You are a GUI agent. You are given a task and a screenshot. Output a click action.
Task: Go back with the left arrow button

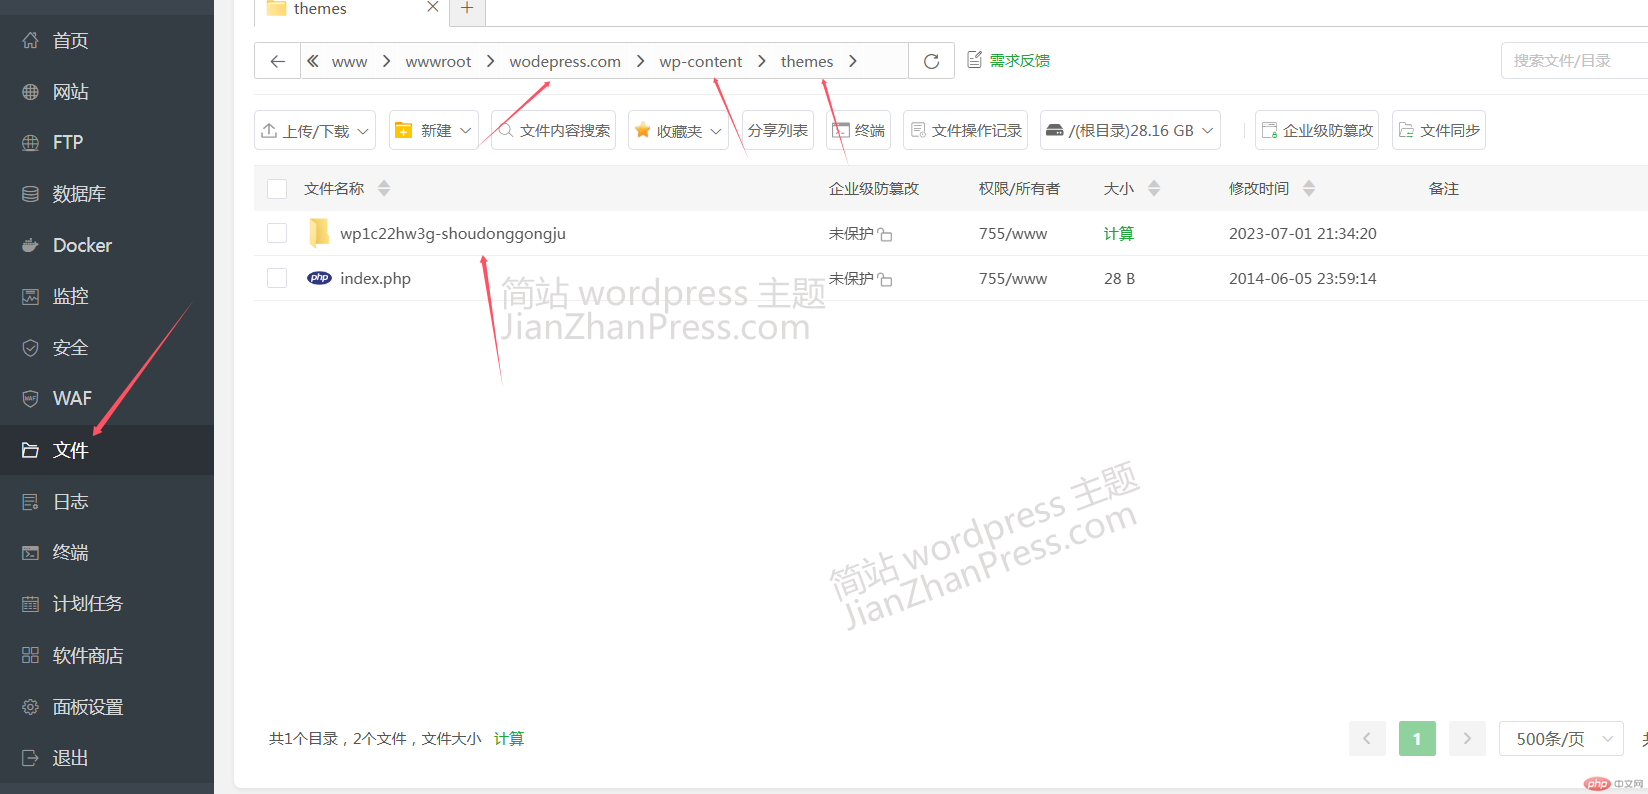tap(278, 61)
